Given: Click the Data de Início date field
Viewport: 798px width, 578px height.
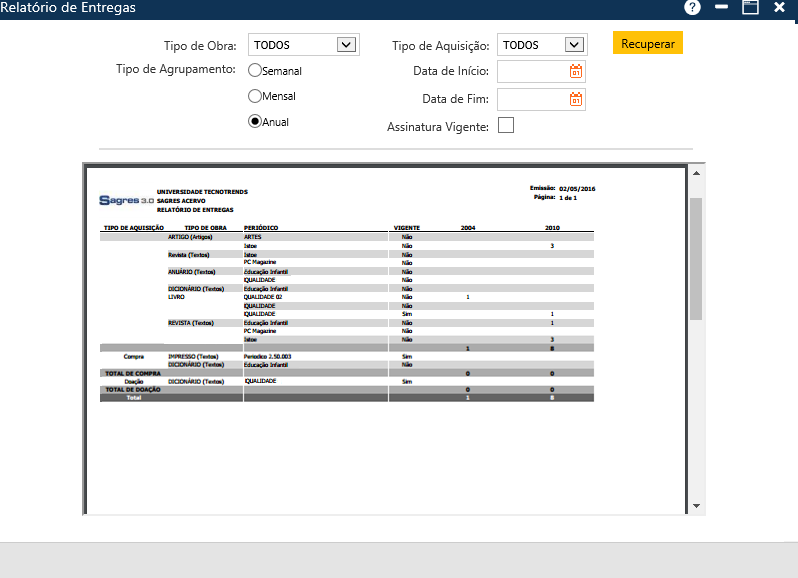Looking at the screenshot, I should (x=532, y=71).
